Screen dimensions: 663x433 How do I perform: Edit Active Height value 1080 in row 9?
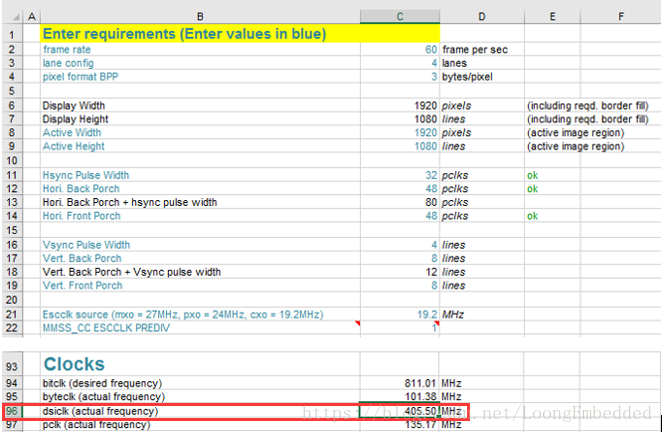pos(400,146)
